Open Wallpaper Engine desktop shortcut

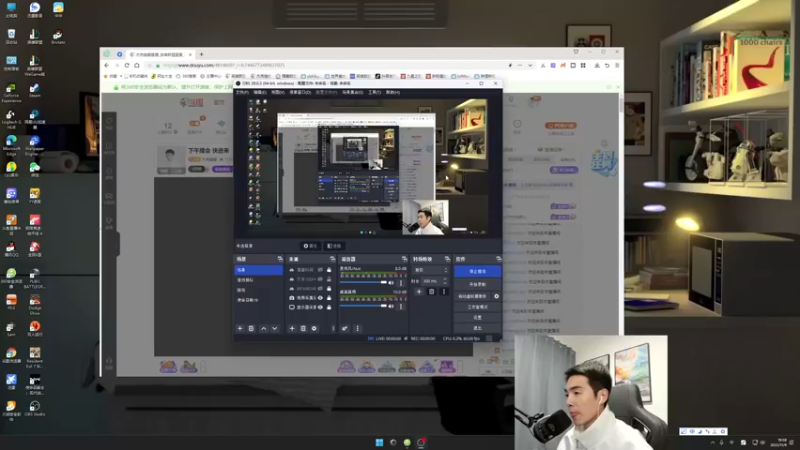35,144
